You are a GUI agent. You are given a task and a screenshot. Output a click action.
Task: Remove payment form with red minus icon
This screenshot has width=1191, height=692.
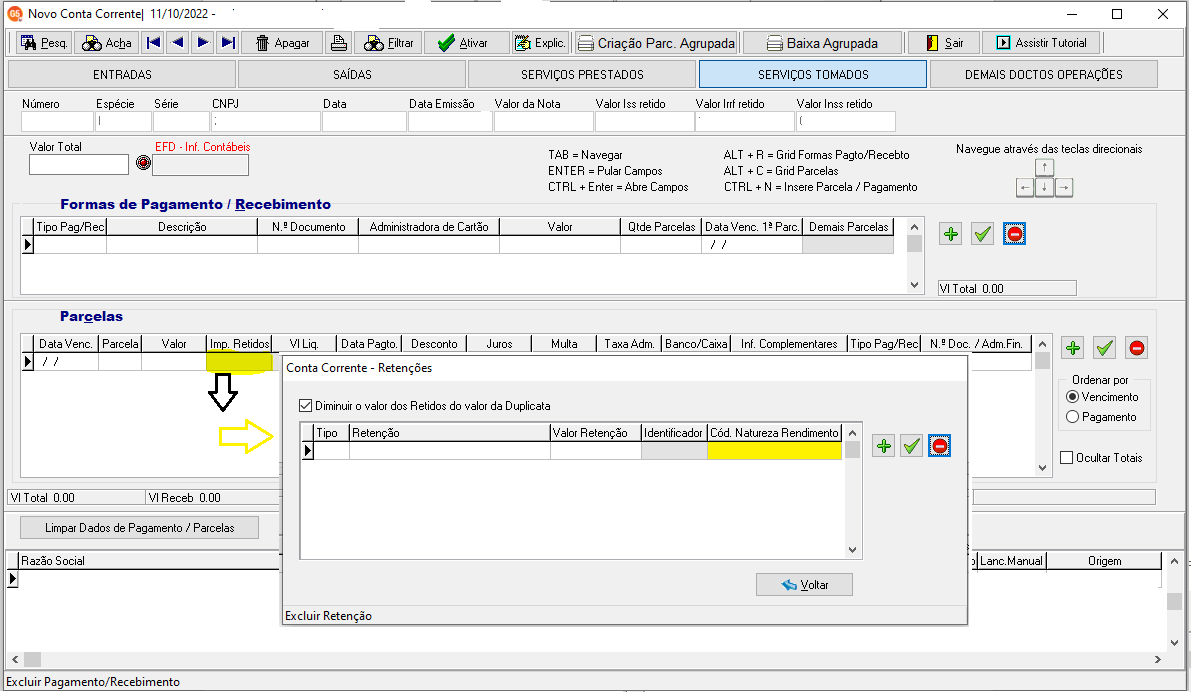coord(1014,234)
